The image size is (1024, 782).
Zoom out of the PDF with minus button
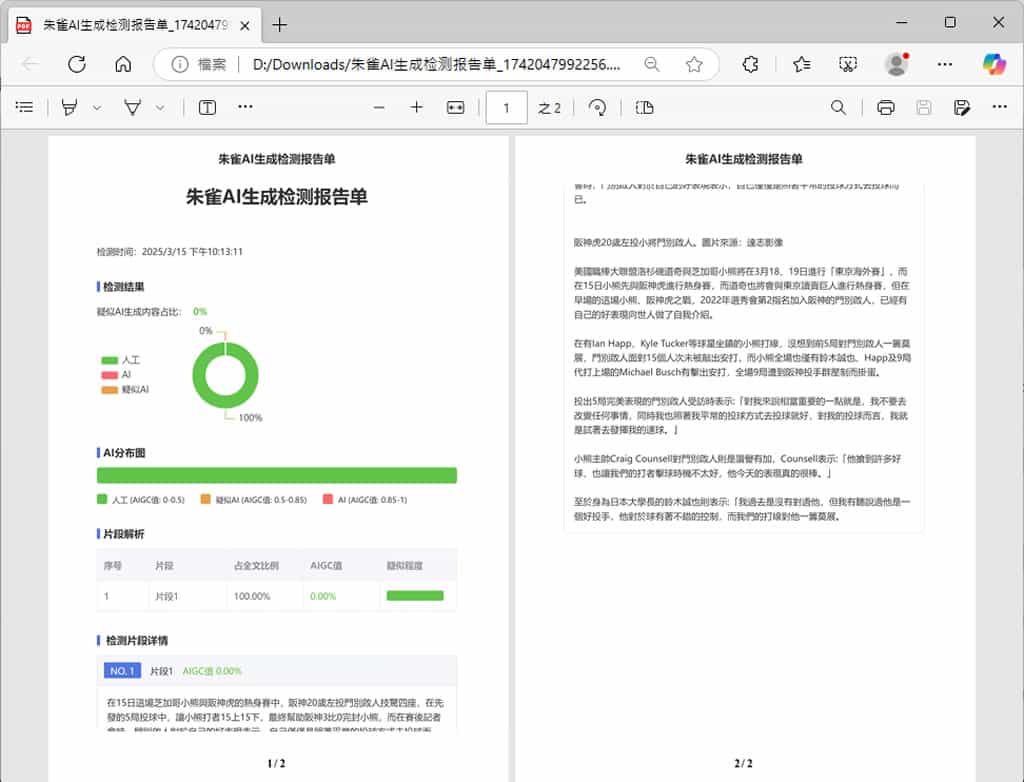pyautogui.click(x=379, y=107)
